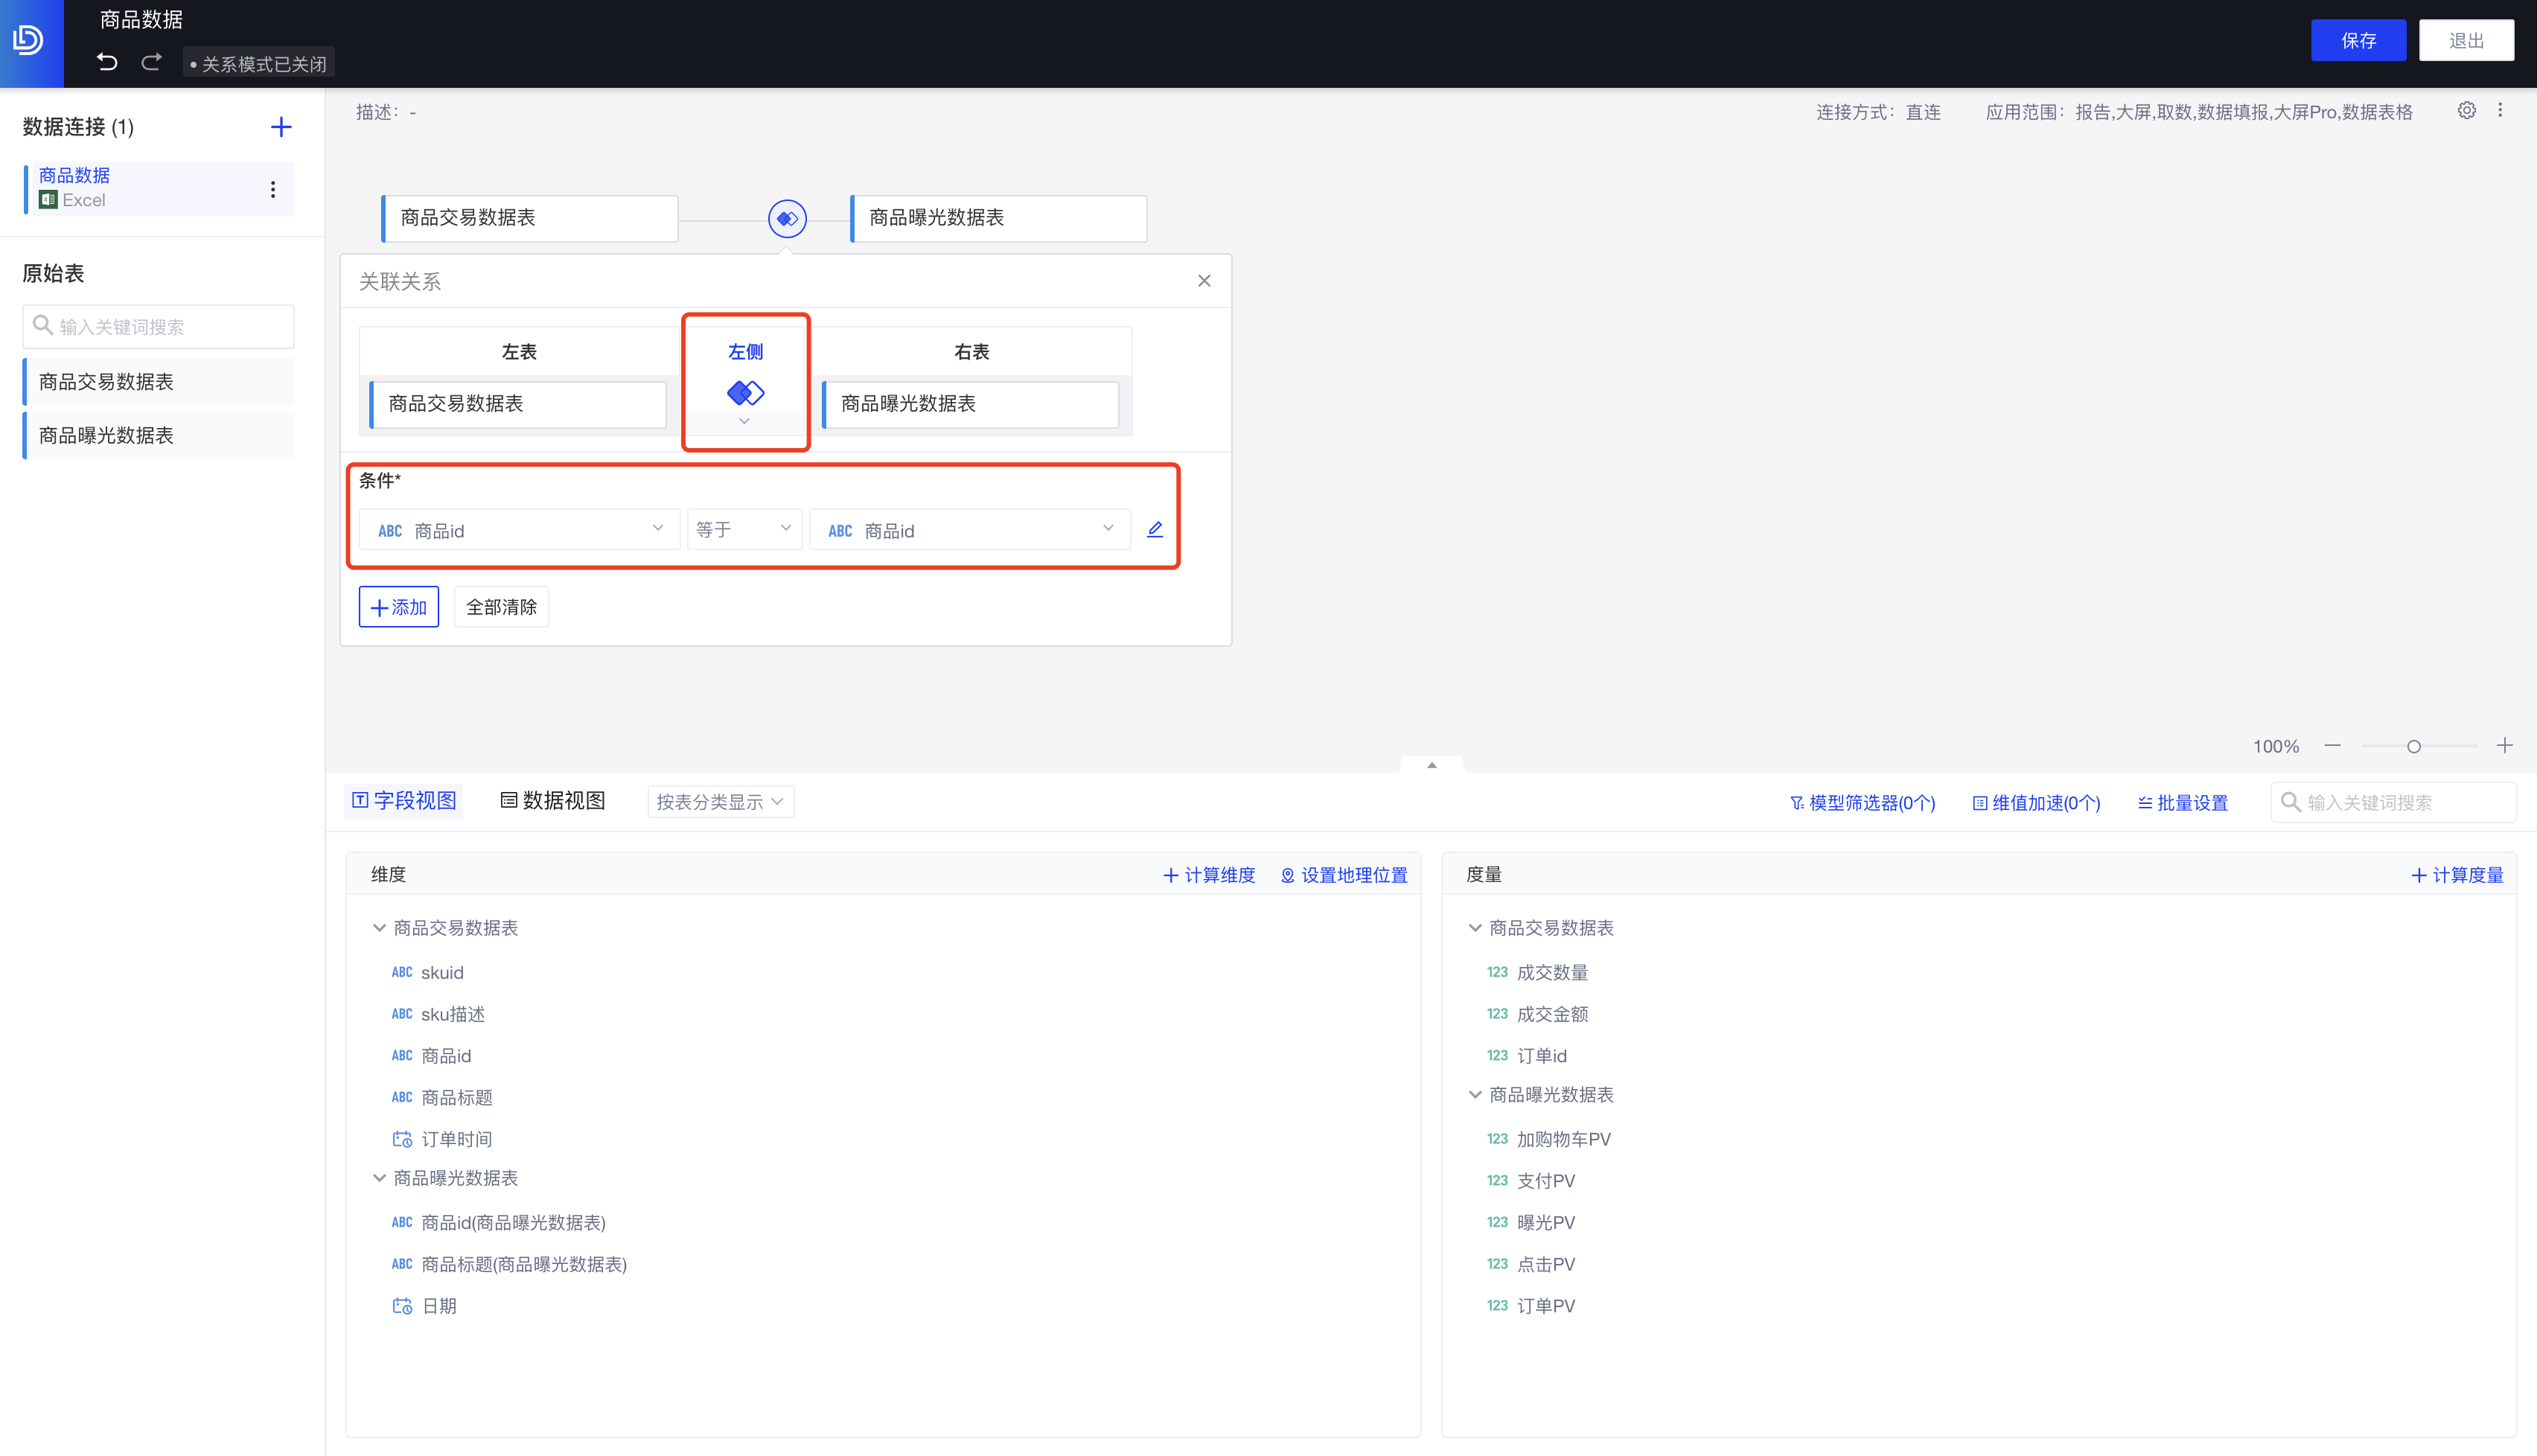This screenshot has width=2537, height=1456.
Task: Click the pencil edit icon beside the condition
Action: click(1155, 529)
